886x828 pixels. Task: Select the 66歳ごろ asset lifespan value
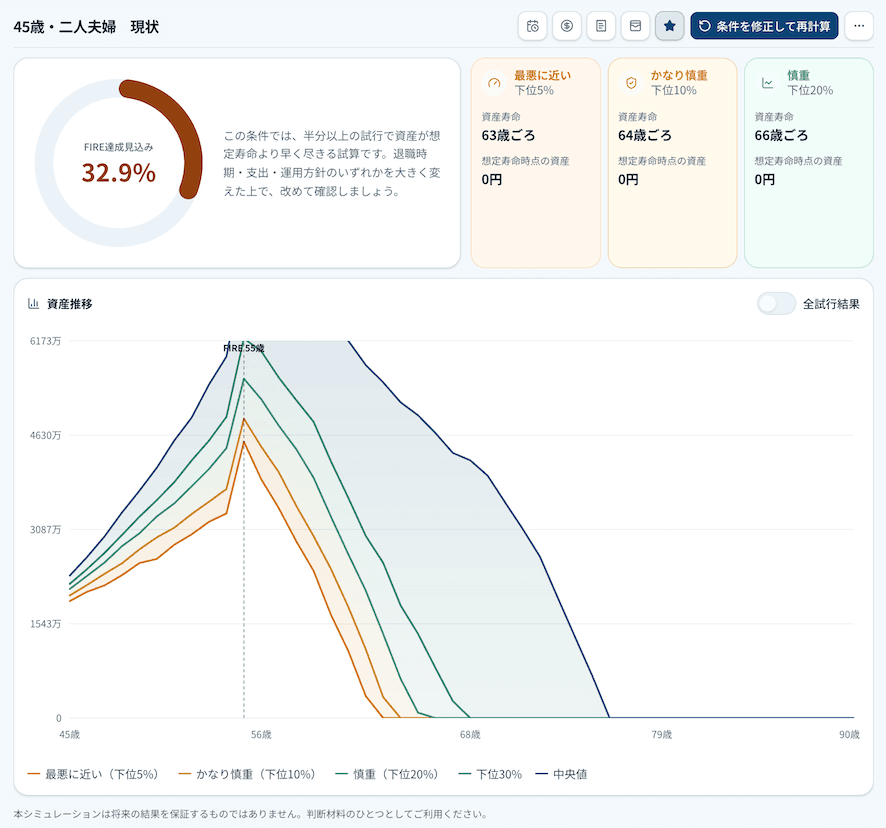coord(781,136)
